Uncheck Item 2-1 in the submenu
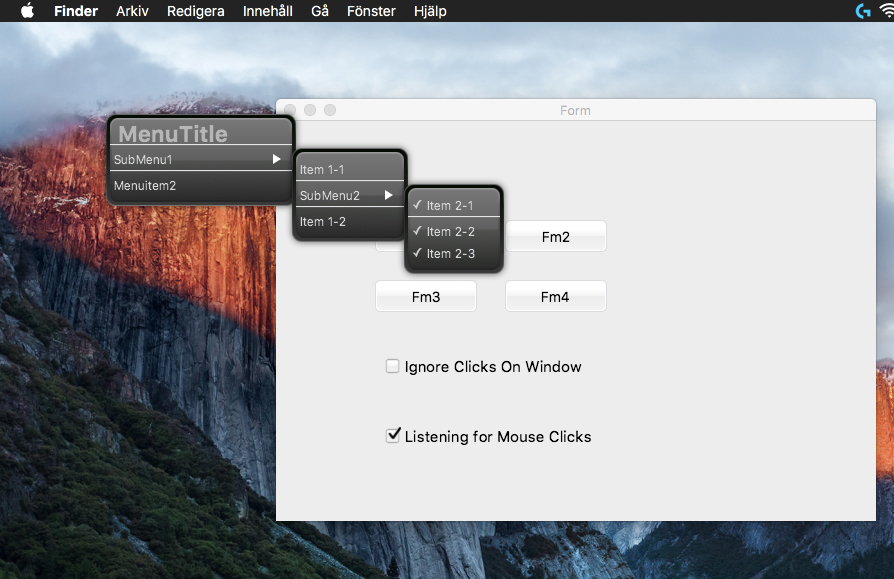 pos(453,205)
